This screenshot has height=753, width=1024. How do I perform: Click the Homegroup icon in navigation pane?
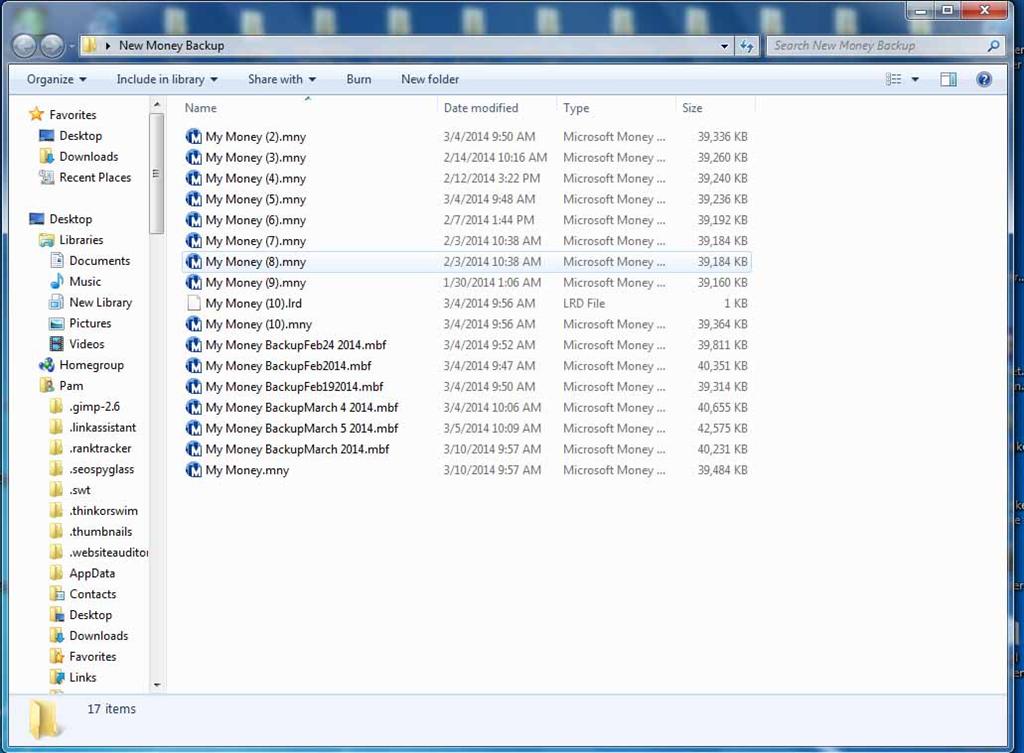46,365
